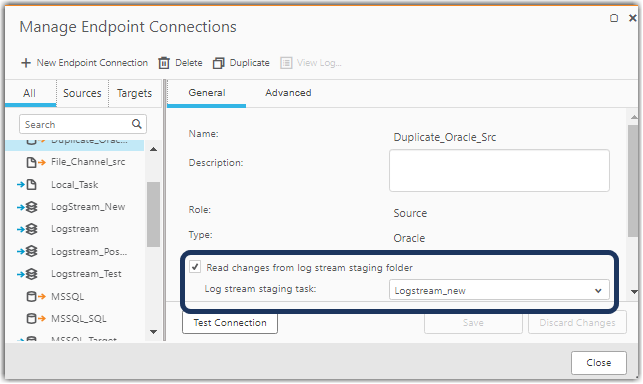Select MSSQL in the endpoint list

coord(75,296)
